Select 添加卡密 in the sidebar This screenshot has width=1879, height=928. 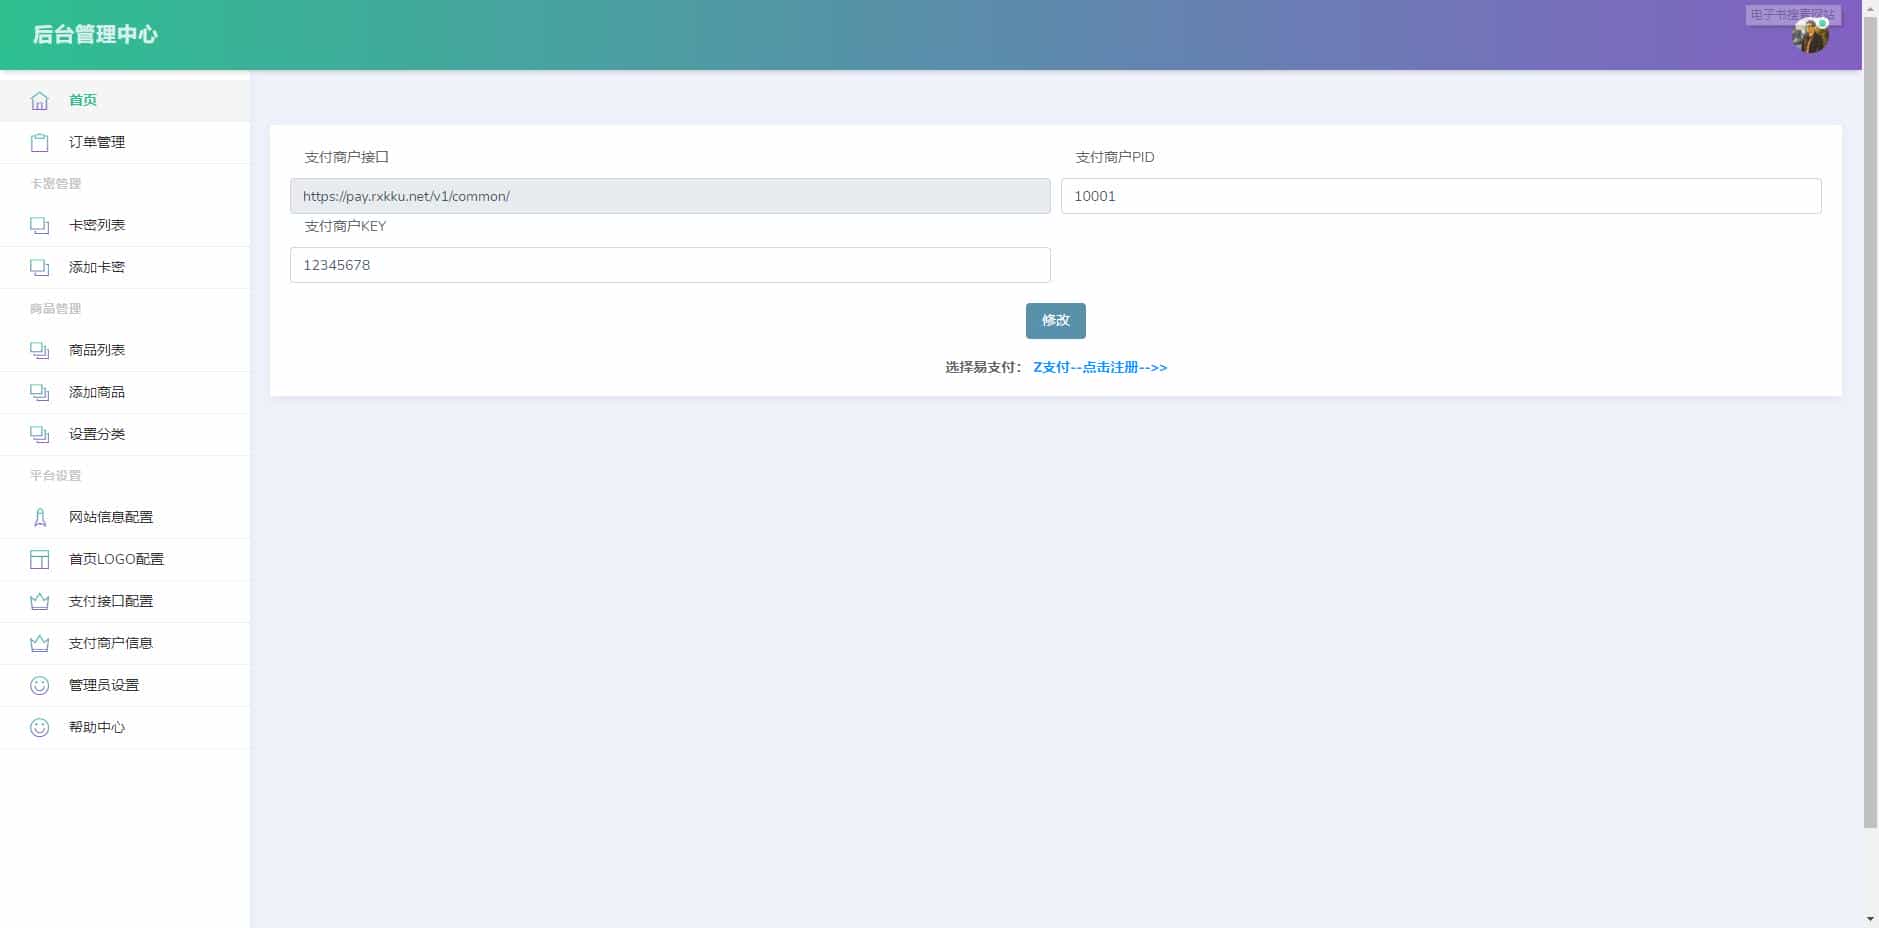[125, 268]
